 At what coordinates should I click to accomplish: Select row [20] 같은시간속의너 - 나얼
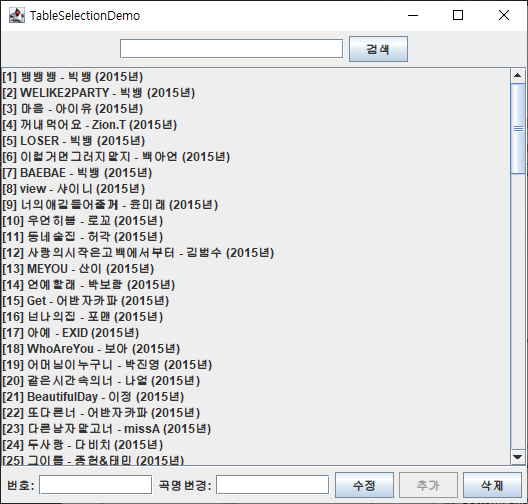pos(256,380)
